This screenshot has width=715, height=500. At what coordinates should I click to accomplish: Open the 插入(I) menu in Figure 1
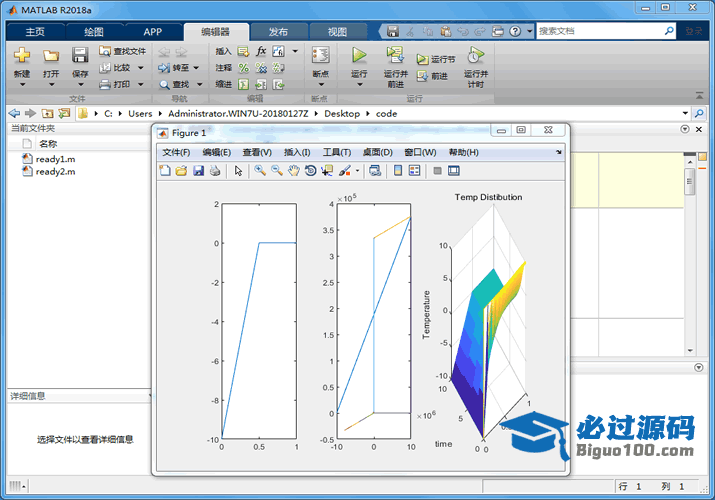pos(297,152)
